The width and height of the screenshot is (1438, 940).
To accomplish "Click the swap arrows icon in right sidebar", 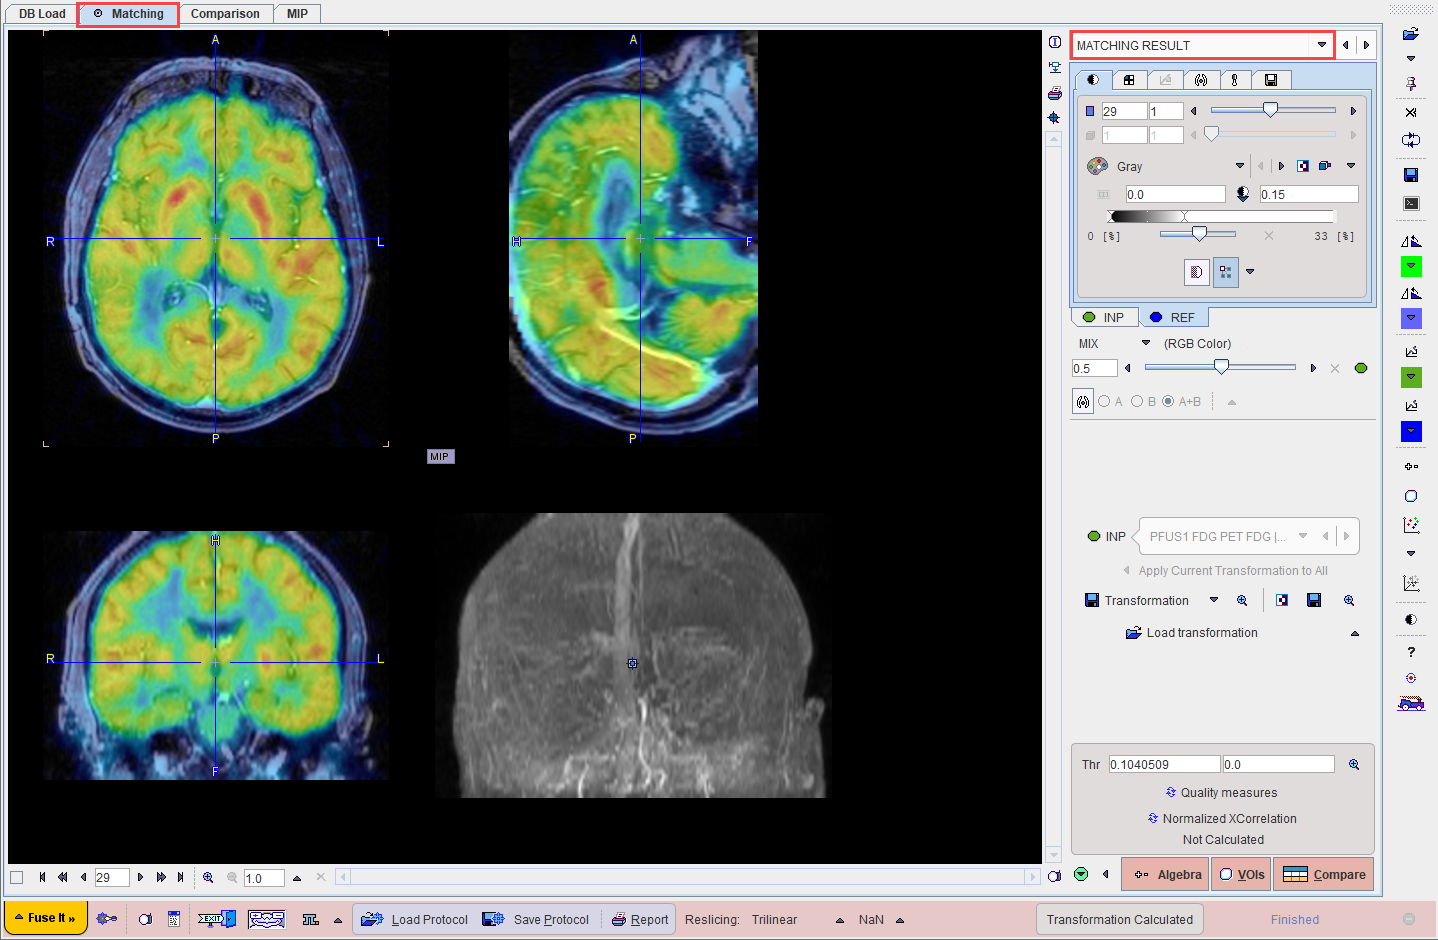I will click(x=1411, y=140).
